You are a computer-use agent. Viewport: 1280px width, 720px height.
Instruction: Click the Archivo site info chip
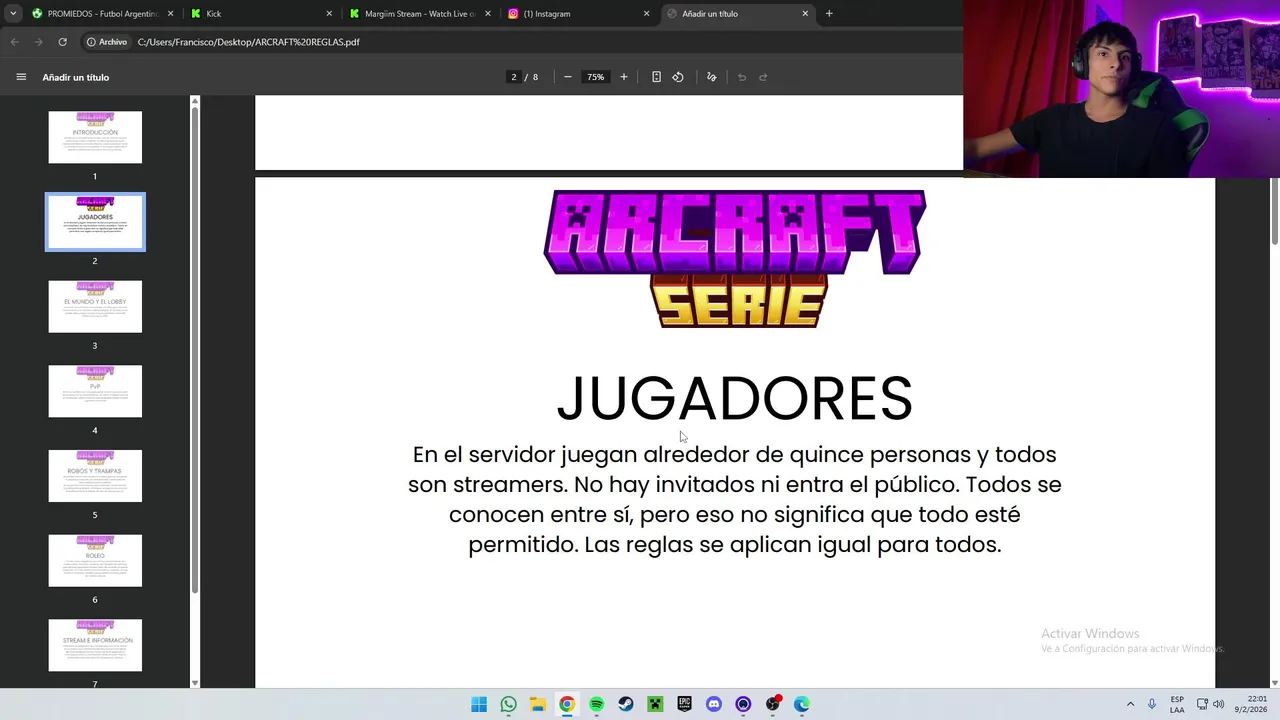coord(107,42)
